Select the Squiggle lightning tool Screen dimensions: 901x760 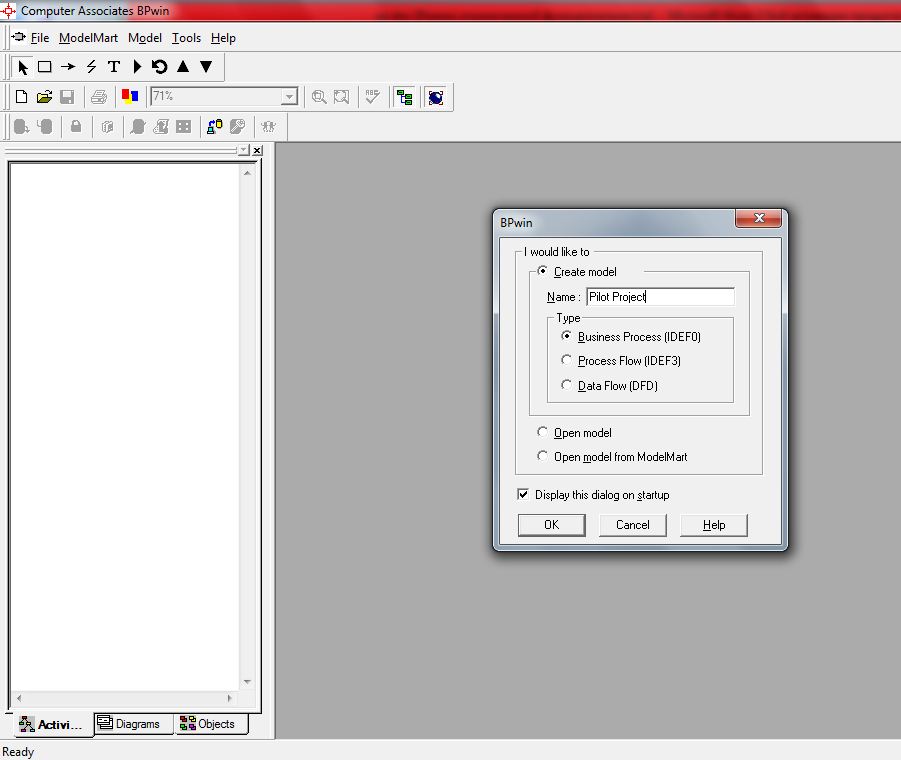(91, 67)
